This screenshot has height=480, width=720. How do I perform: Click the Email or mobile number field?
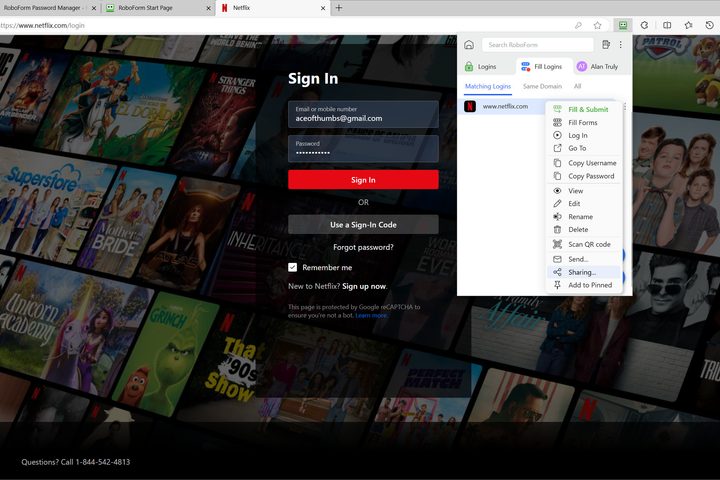[x=363, y=114]
